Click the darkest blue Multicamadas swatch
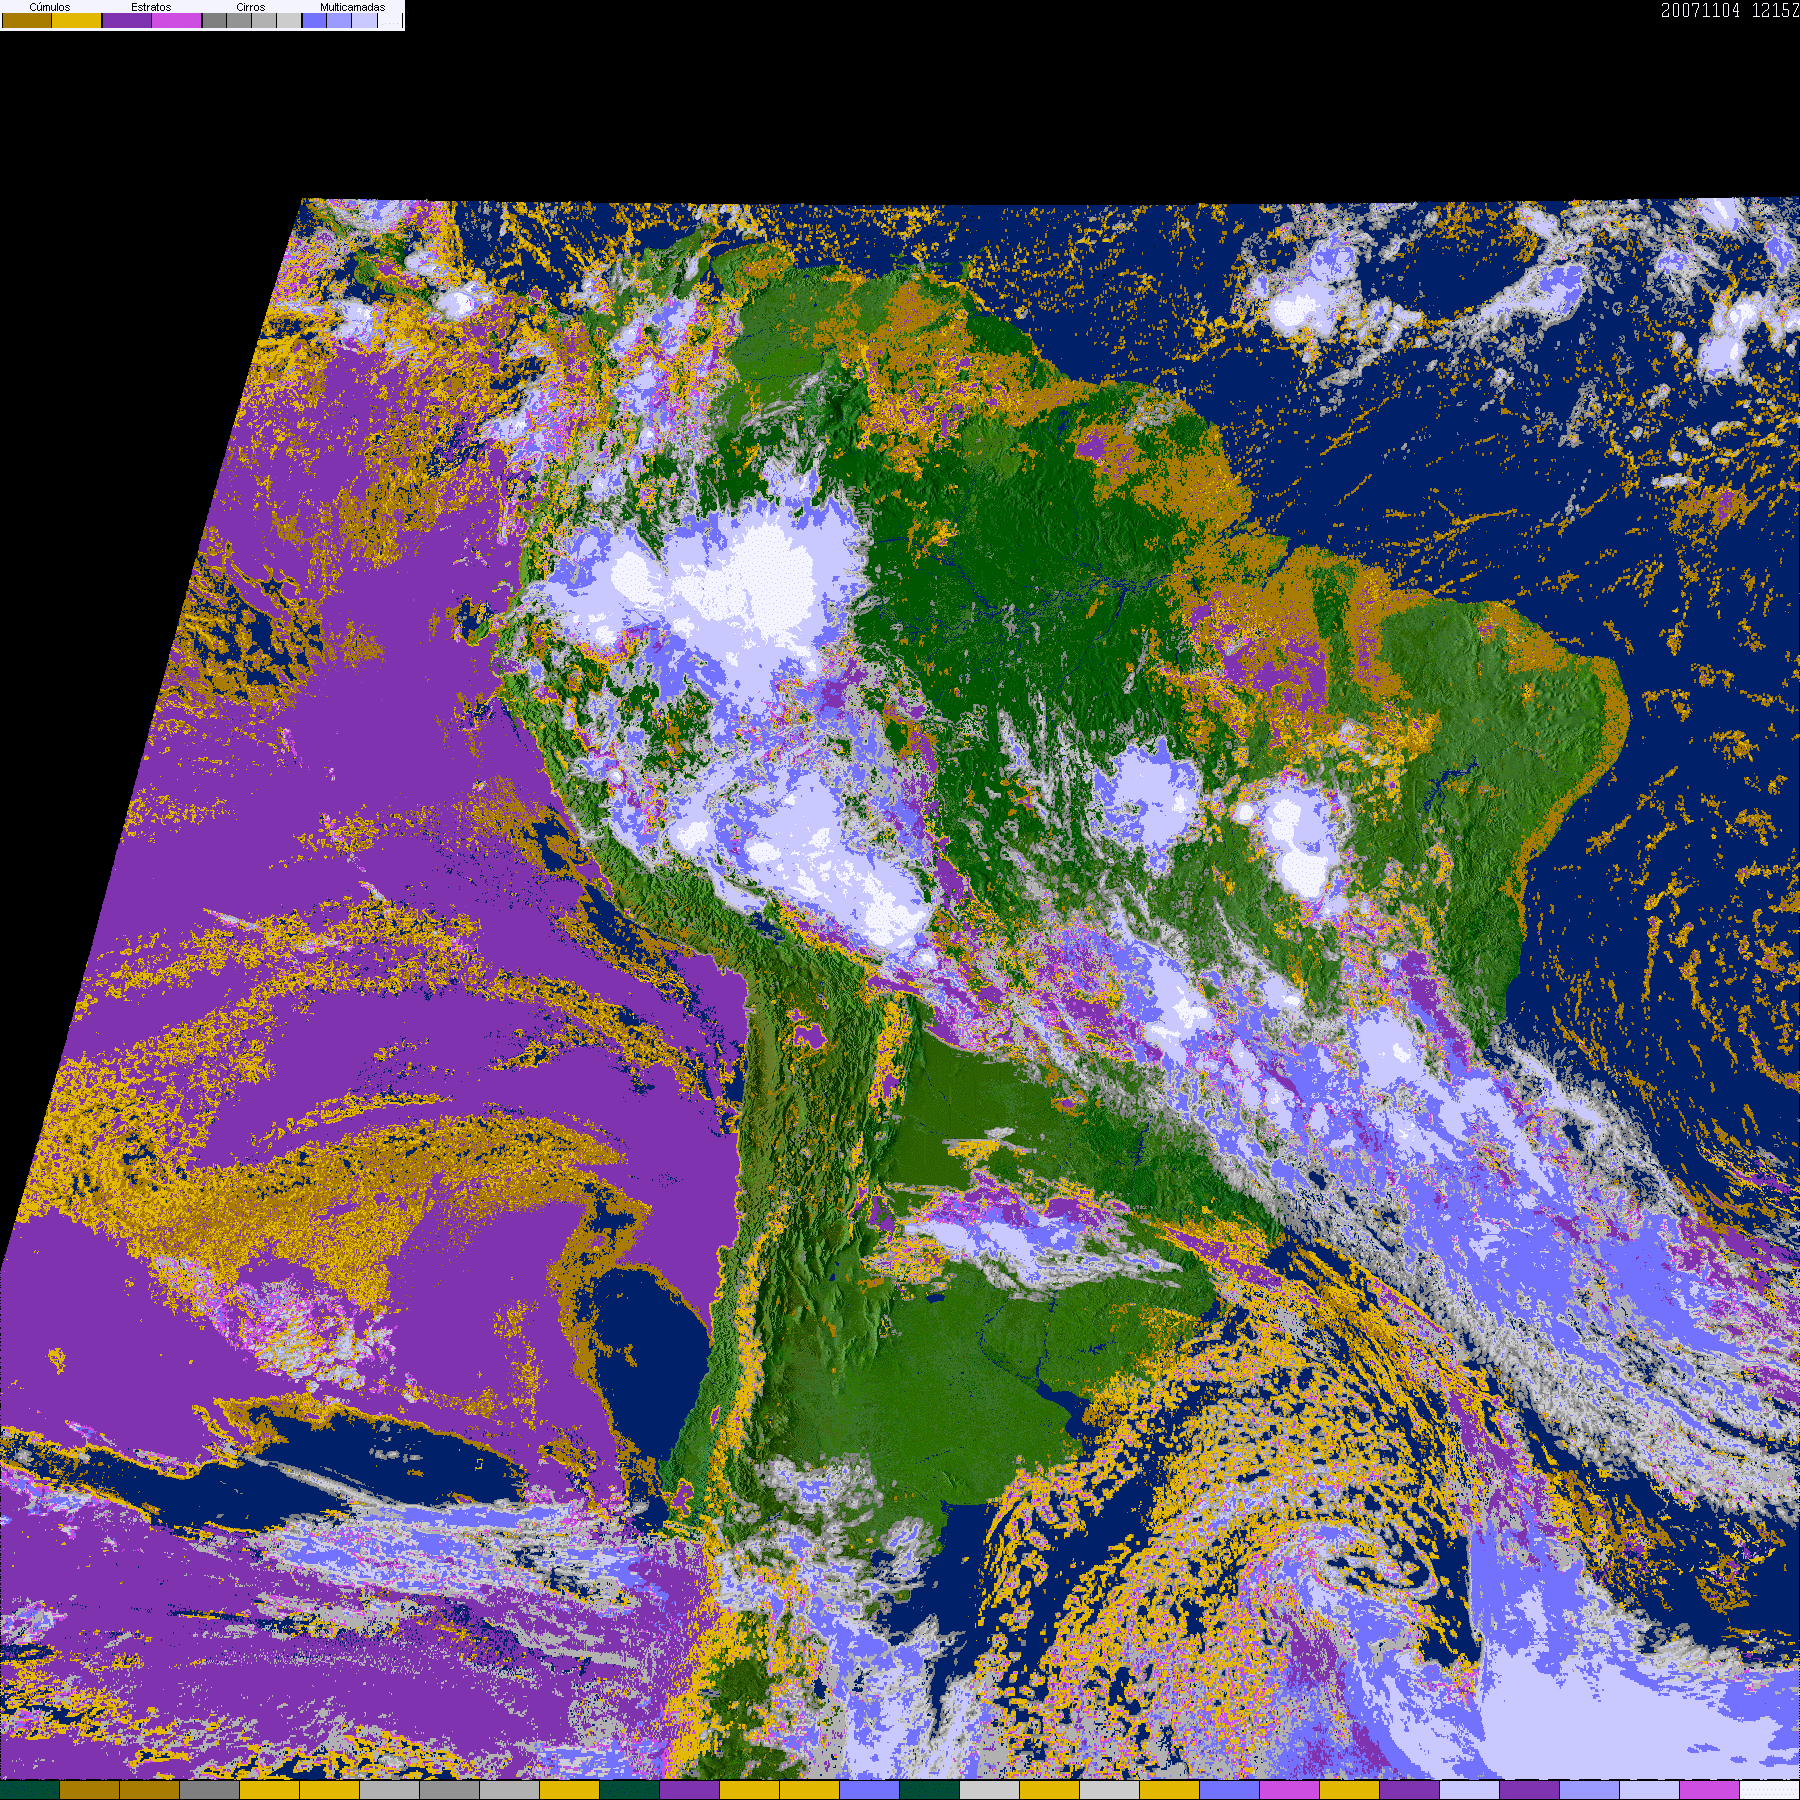1800x1800 pixels. pyautogui.click(x=314, y=20)
